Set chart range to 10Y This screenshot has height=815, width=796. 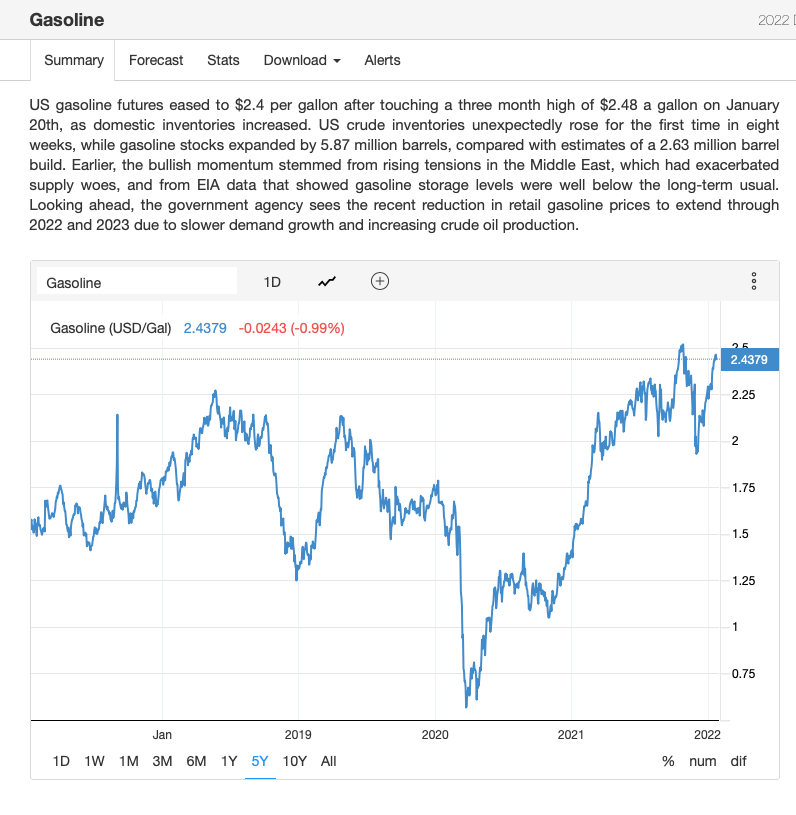pos(295,761)
